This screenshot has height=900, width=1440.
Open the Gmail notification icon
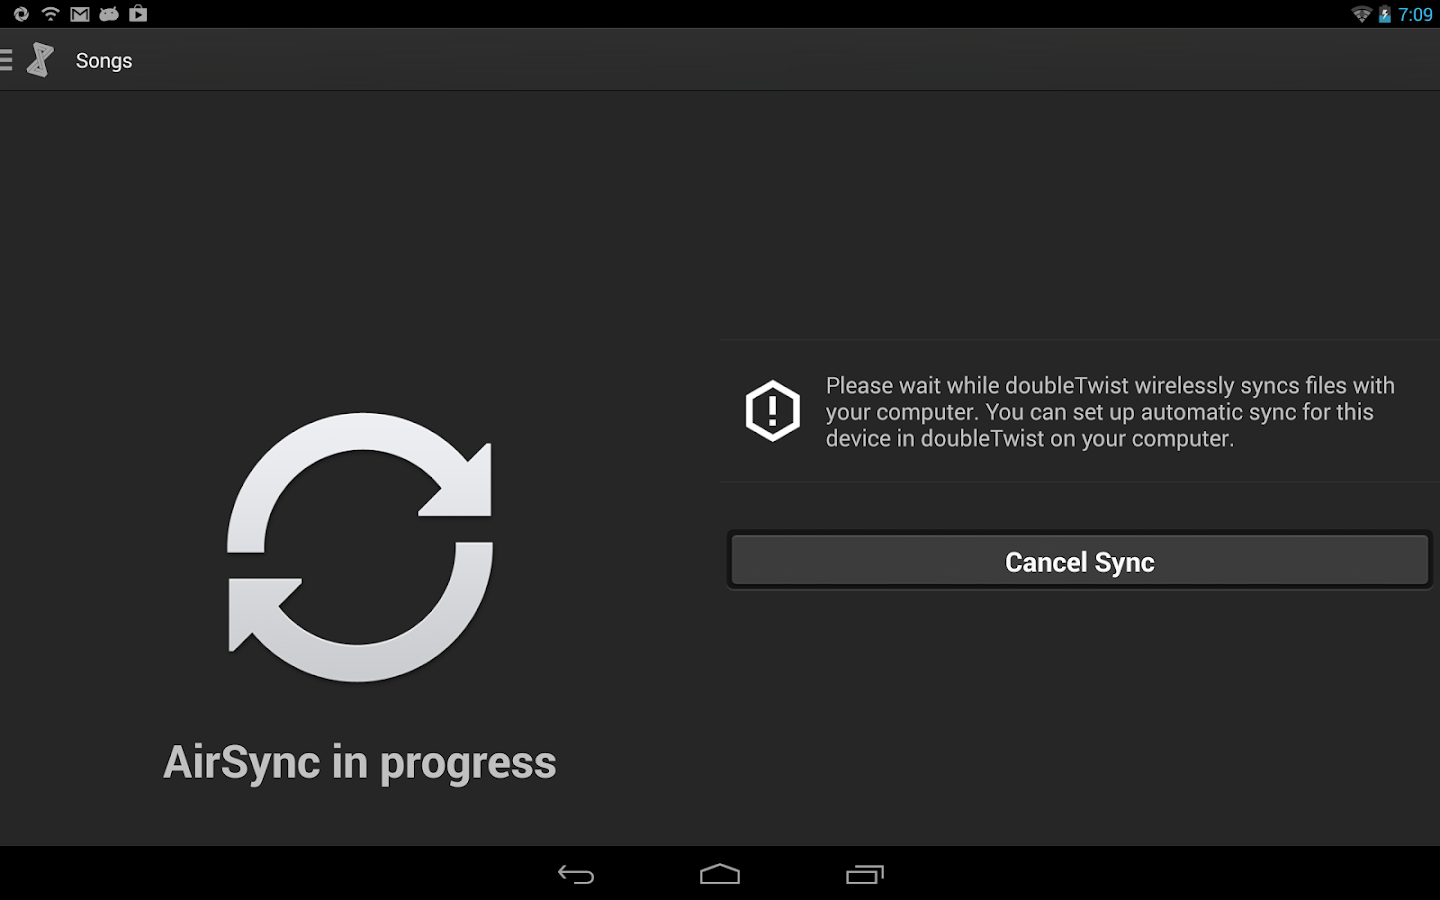pos(80,14)
